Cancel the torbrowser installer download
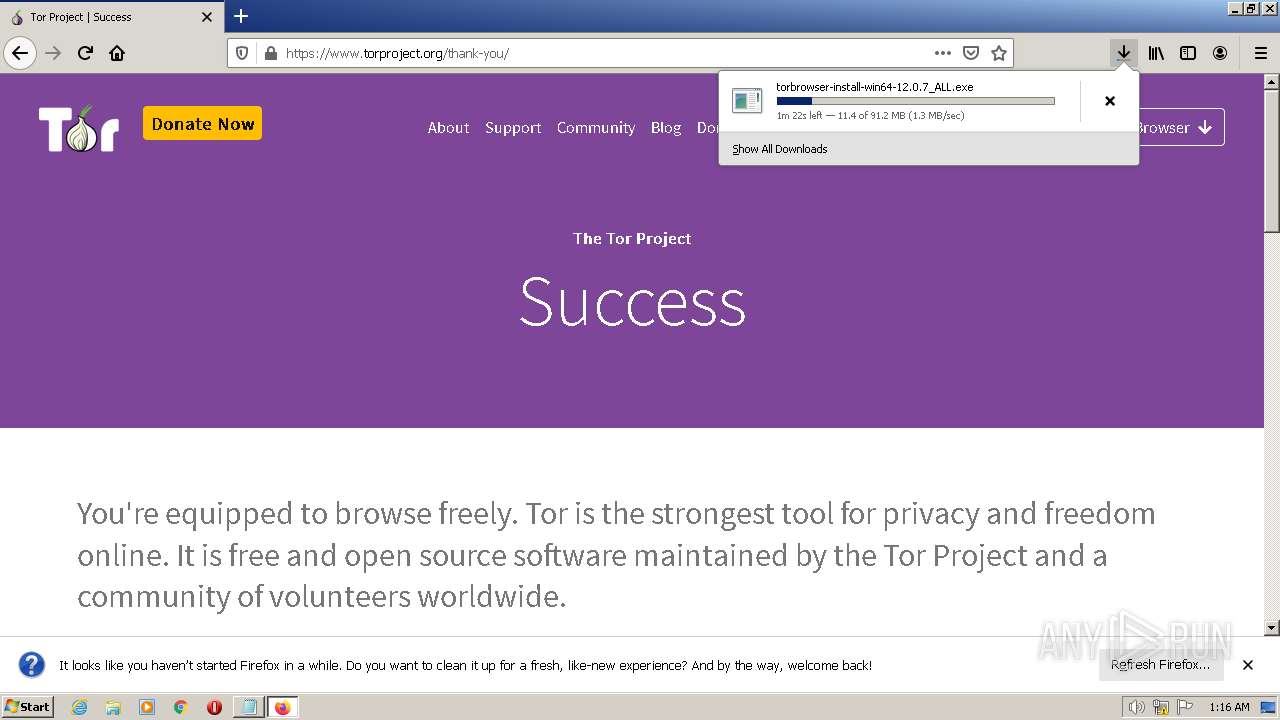1280x720 pixels. tap(1110, 101)
